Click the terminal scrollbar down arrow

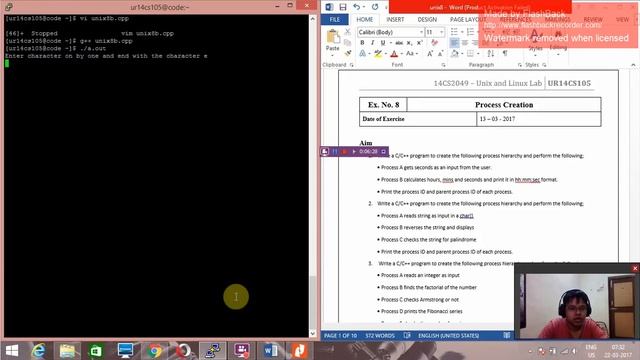313,333
